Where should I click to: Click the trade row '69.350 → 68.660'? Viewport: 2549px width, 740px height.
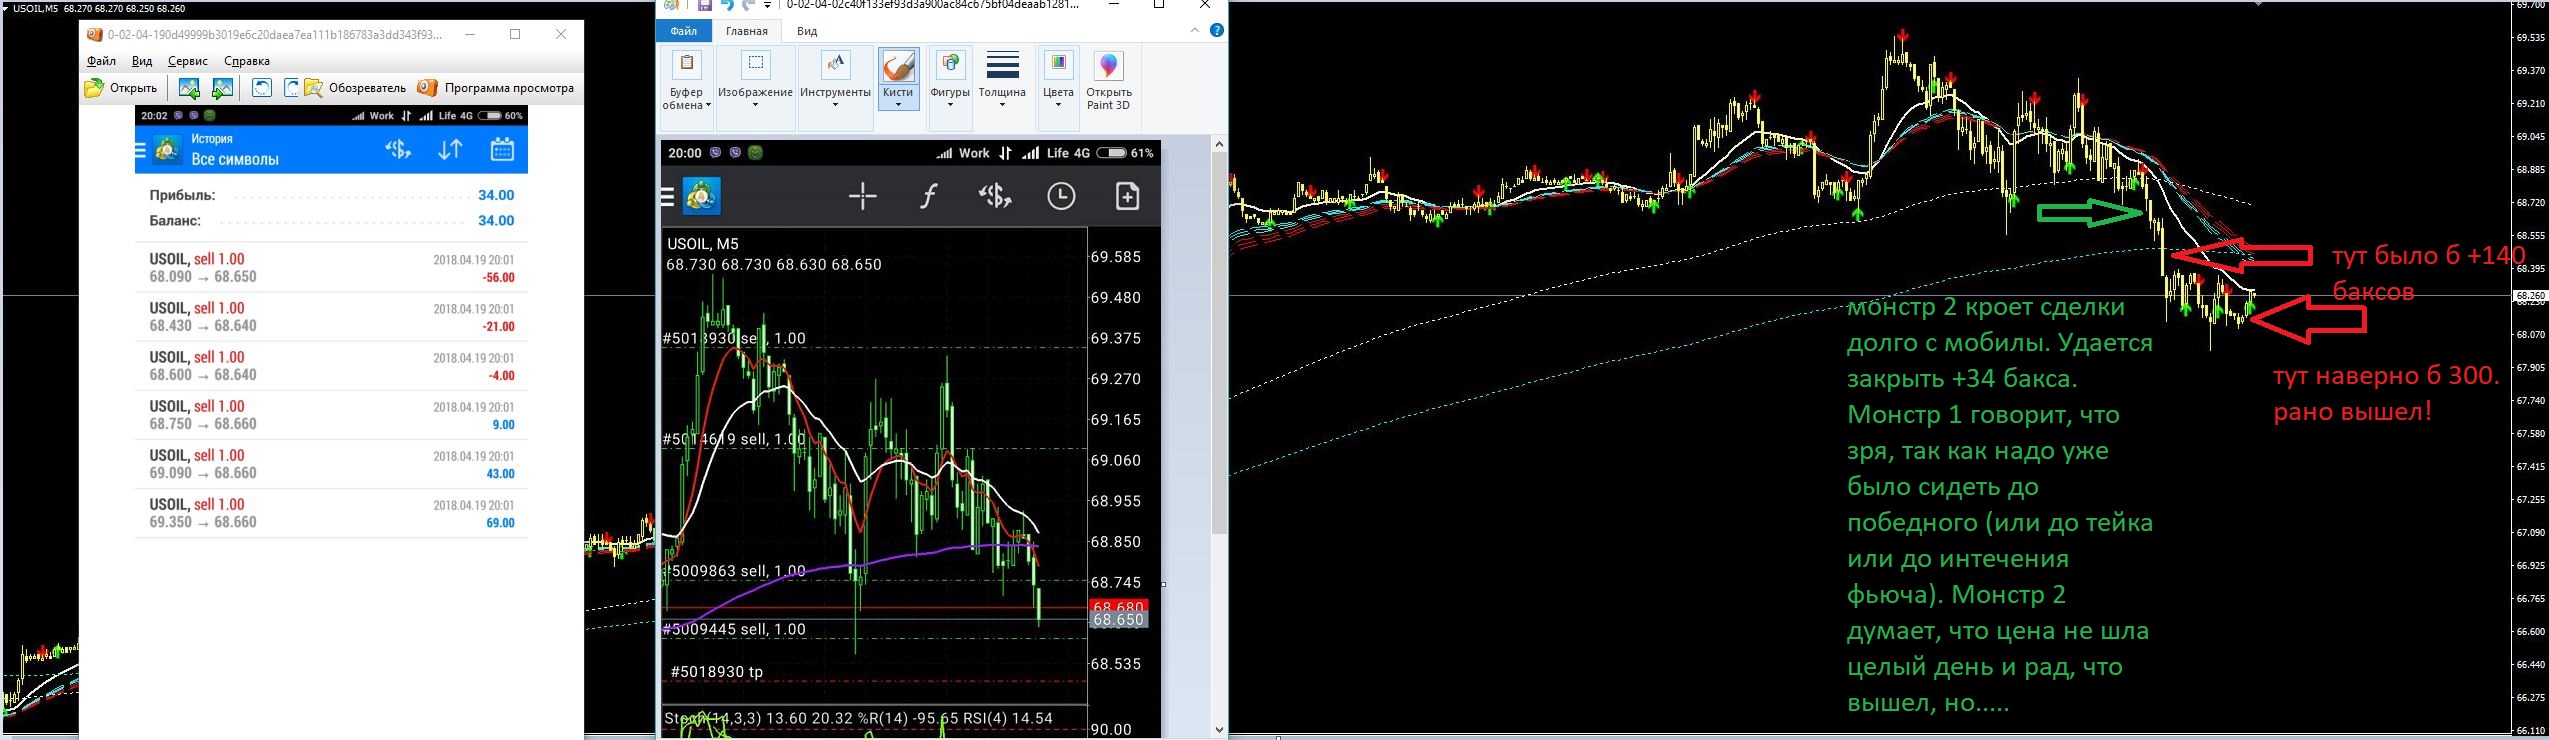click(331, 513)
